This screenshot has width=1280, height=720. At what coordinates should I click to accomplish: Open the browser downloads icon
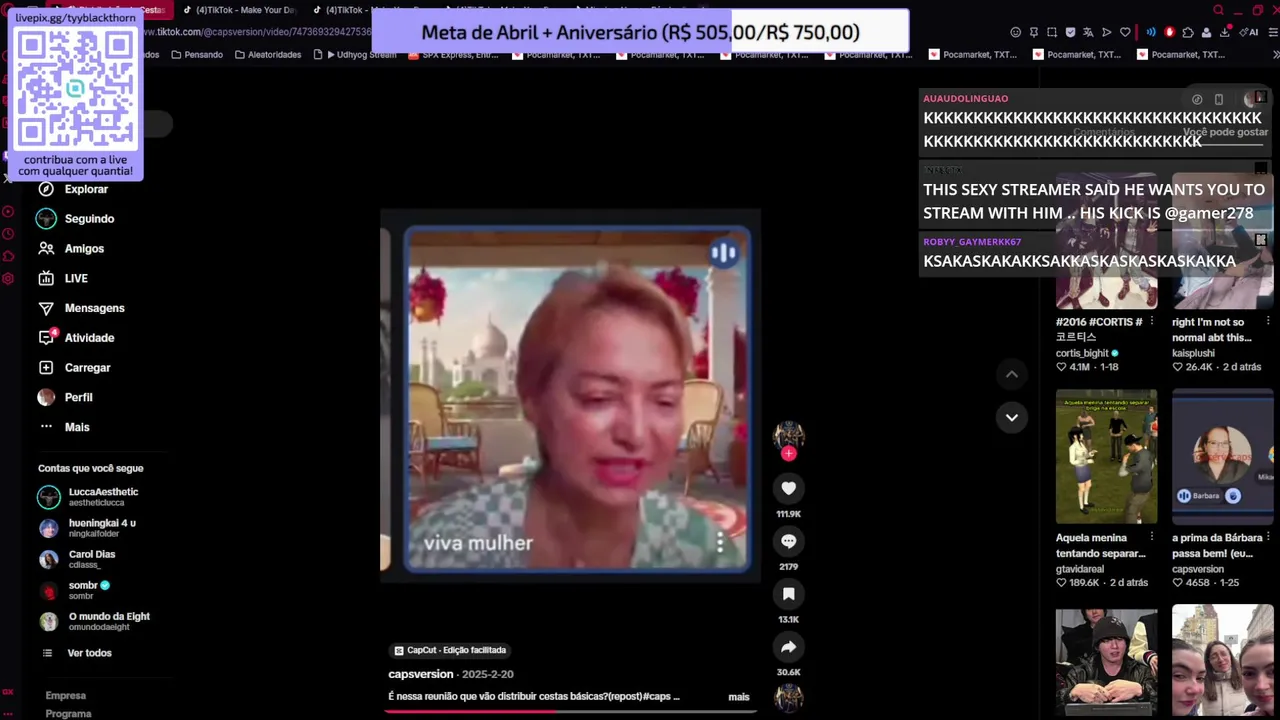tap(1225, 32)
